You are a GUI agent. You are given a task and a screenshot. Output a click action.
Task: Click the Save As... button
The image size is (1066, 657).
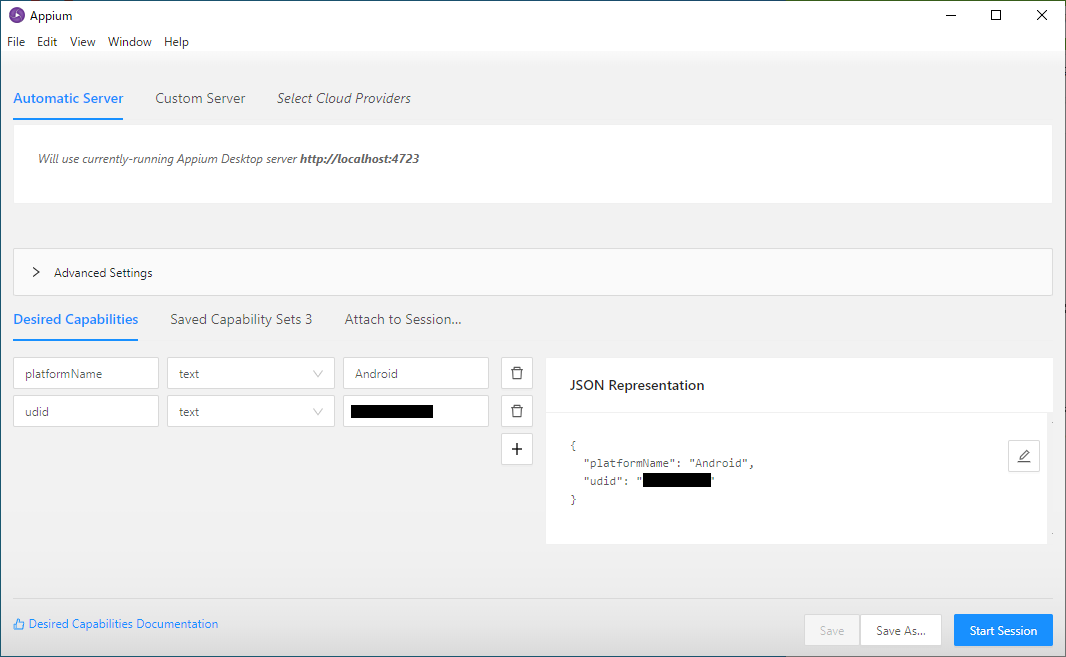(901, 630)
